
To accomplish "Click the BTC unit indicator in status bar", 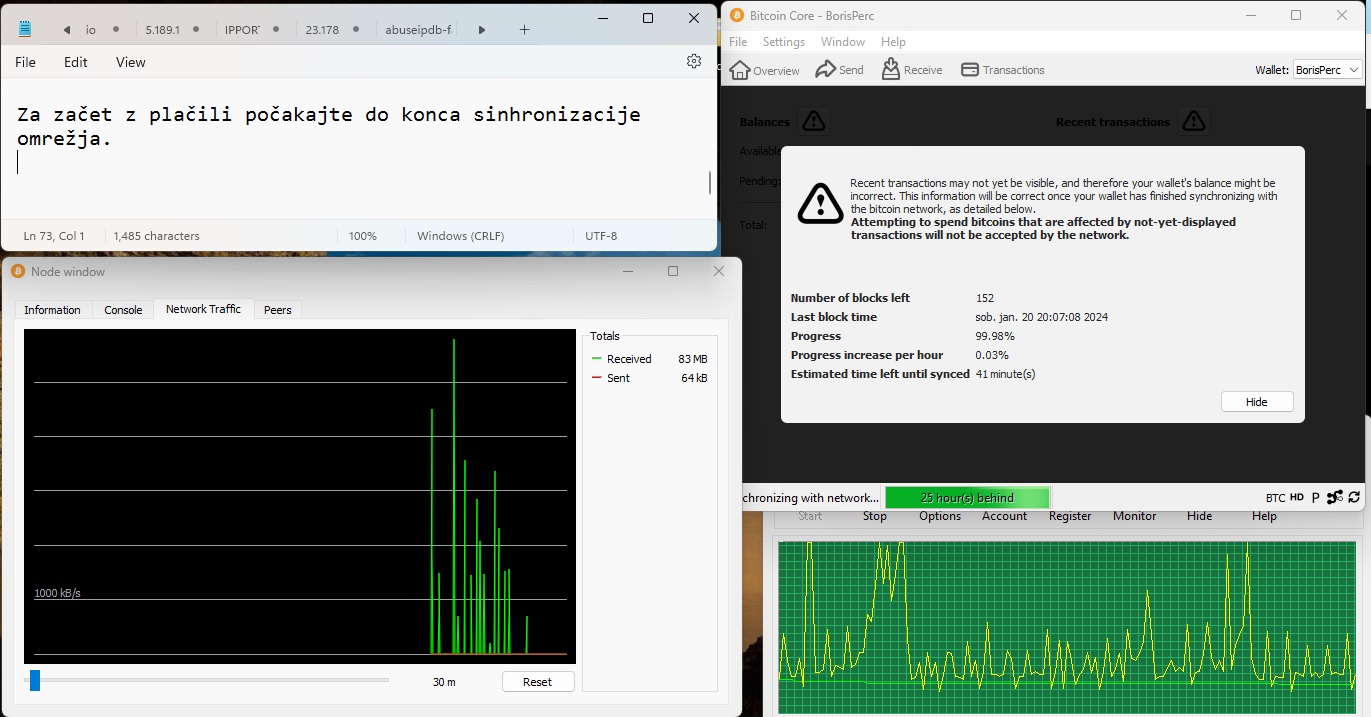I will coord(1275,497).
